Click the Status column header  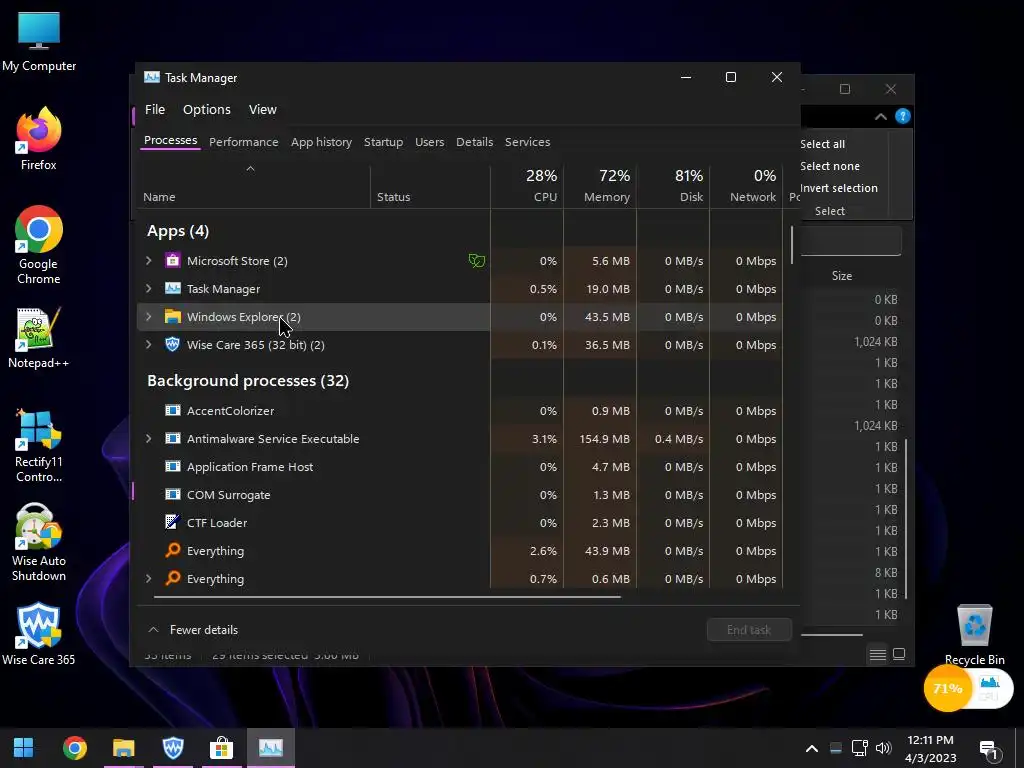[x=430, y=189]
